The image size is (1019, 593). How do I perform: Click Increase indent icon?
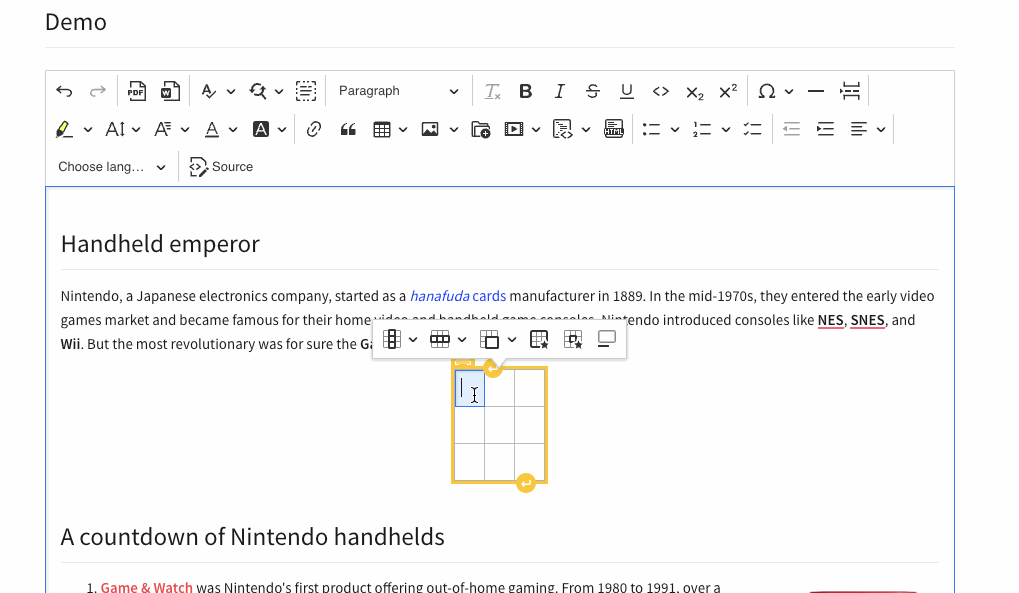[825, 129]
